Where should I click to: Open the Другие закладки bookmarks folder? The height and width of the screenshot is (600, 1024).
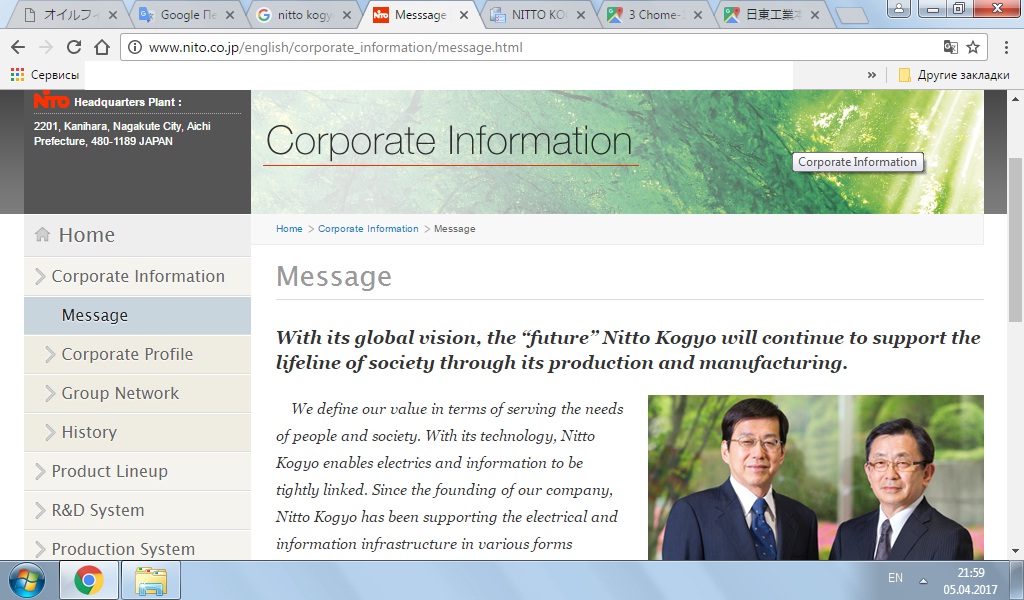pos(954,75)
